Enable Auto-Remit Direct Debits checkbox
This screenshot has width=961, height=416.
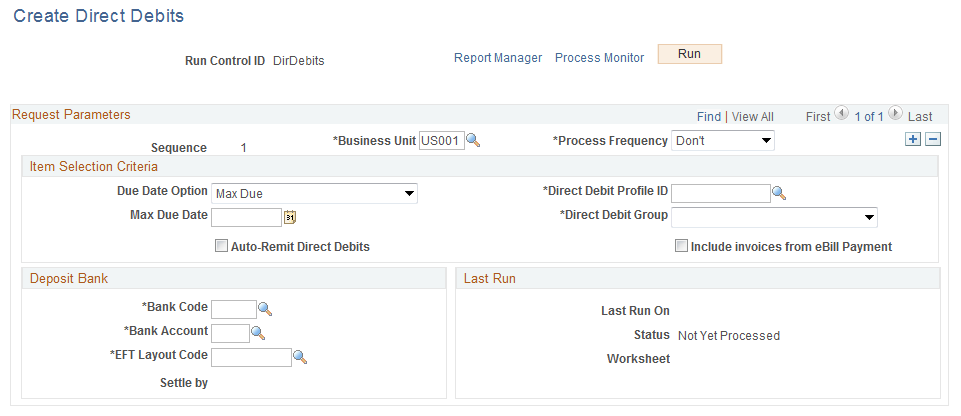tap(221, 246)
